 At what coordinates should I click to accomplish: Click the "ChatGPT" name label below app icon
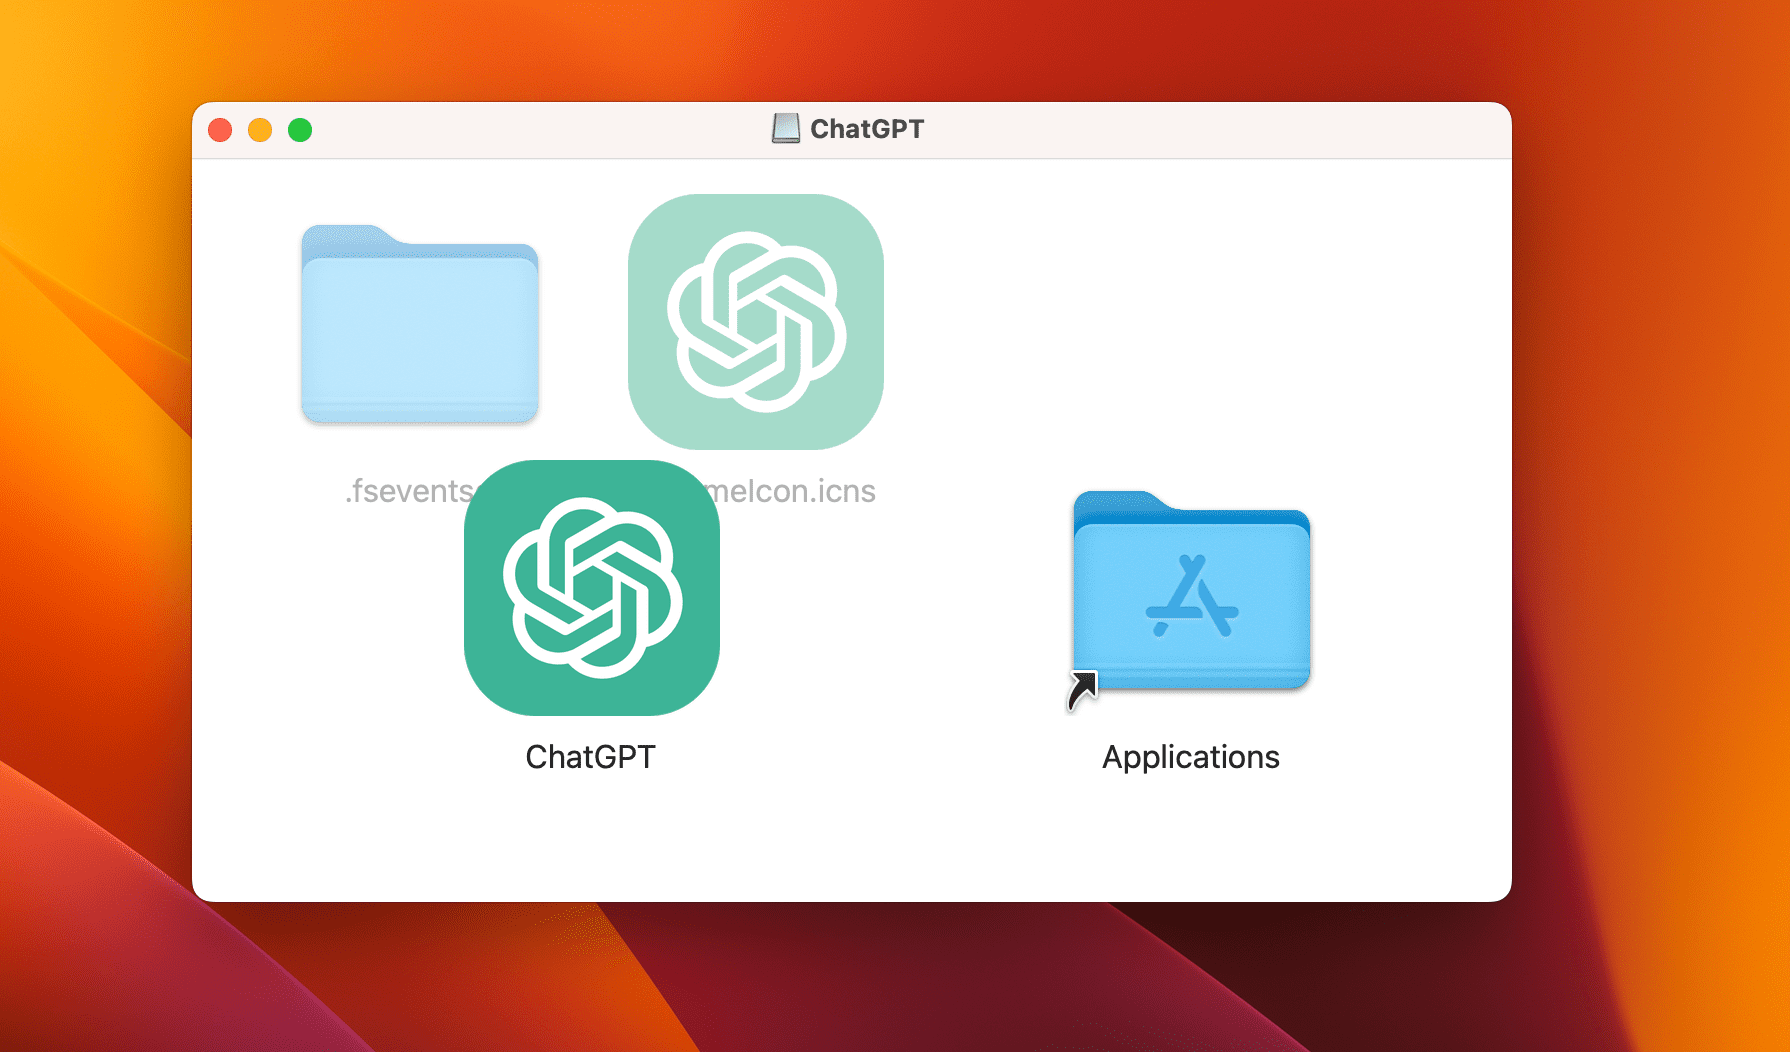click(x=590, y=757)
